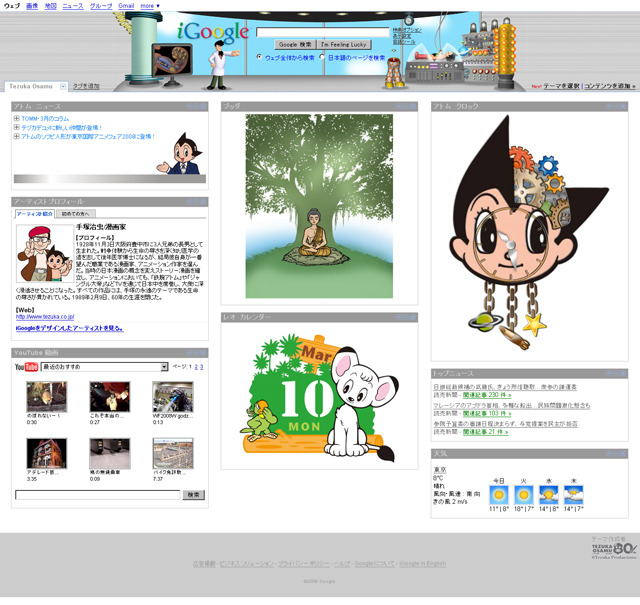Open the トップニュース gadget menu arrow
Image resolution: width=640 pixels, height=605 pixels.
click(609, 373)
